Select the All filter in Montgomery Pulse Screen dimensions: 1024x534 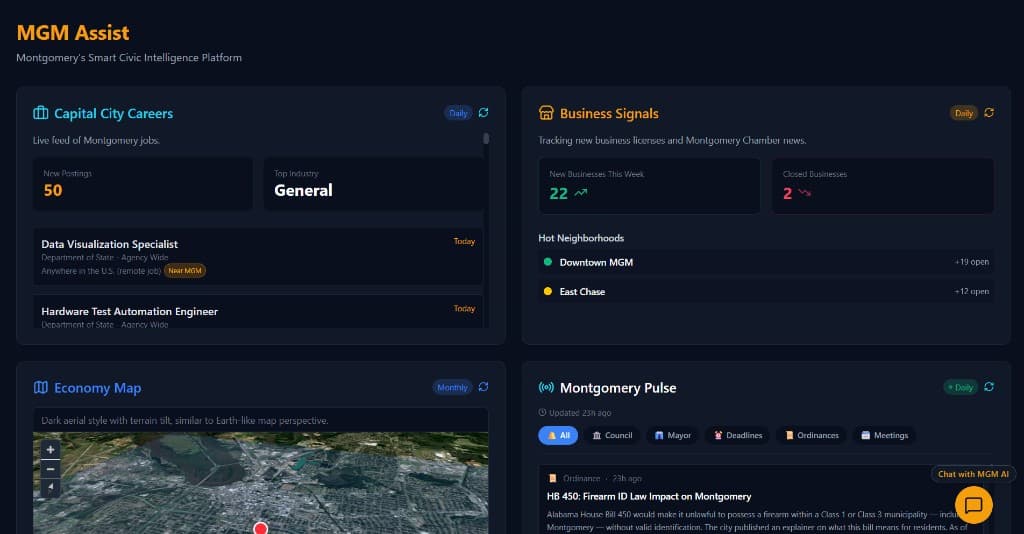(558, 435)
